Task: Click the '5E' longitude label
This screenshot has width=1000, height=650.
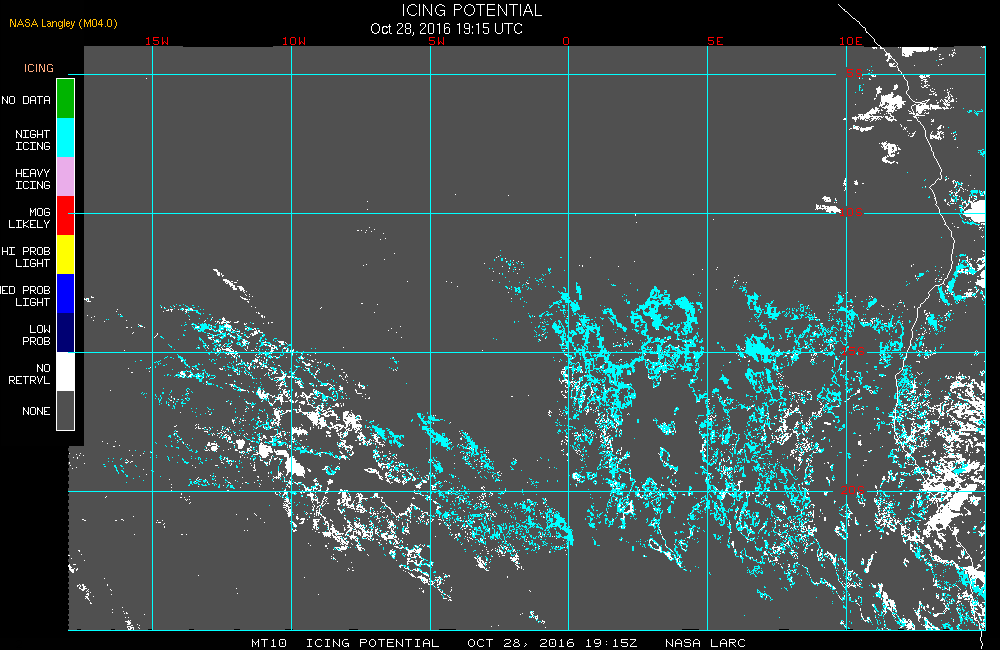Action: pyautogui.click(x=715, y=41)
